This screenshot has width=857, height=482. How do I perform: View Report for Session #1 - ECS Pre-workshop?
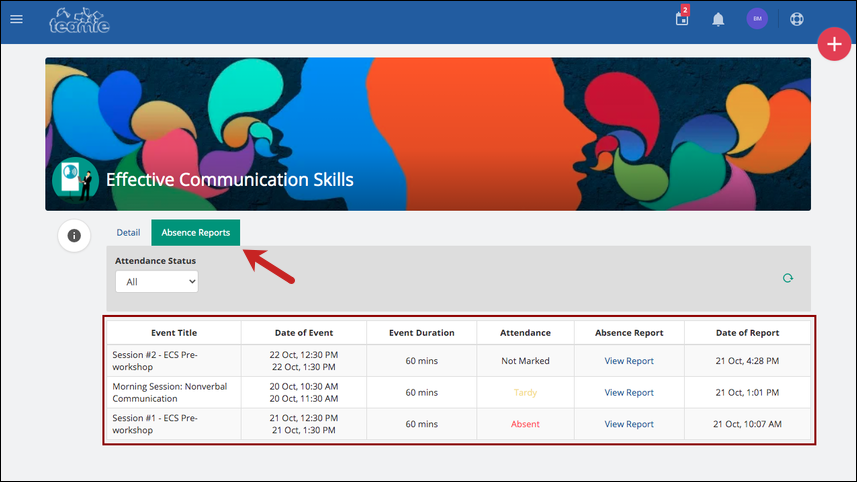(x=629, y=424)
